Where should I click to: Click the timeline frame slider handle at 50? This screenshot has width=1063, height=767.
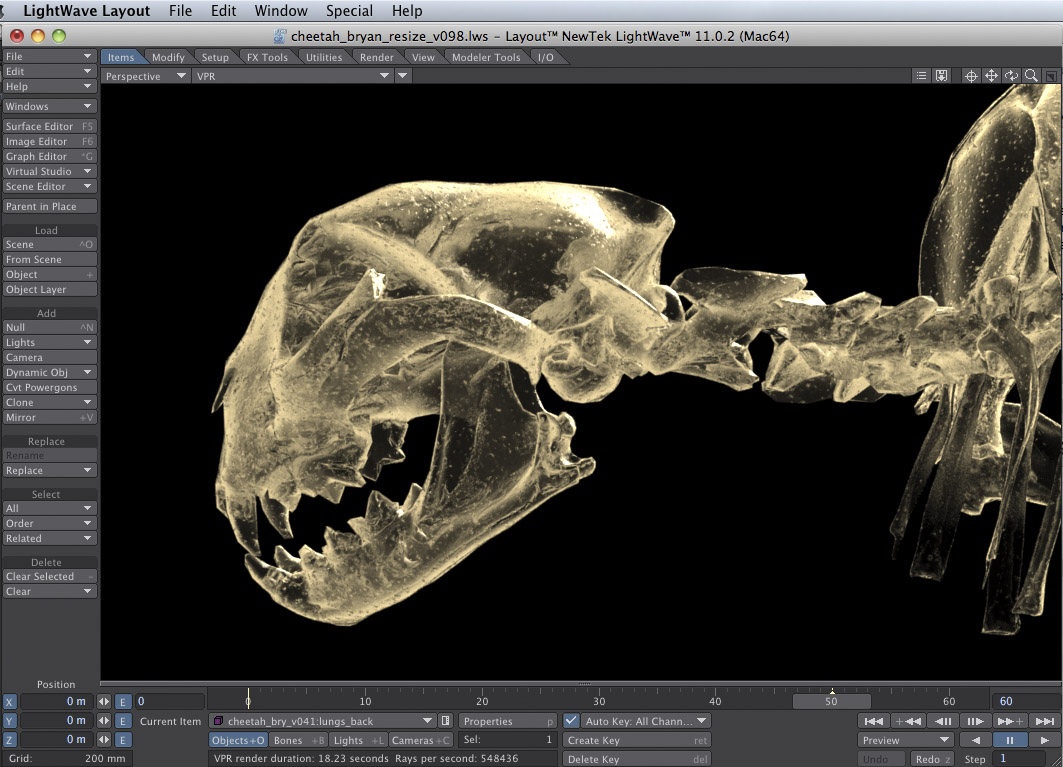click(831, 702)
